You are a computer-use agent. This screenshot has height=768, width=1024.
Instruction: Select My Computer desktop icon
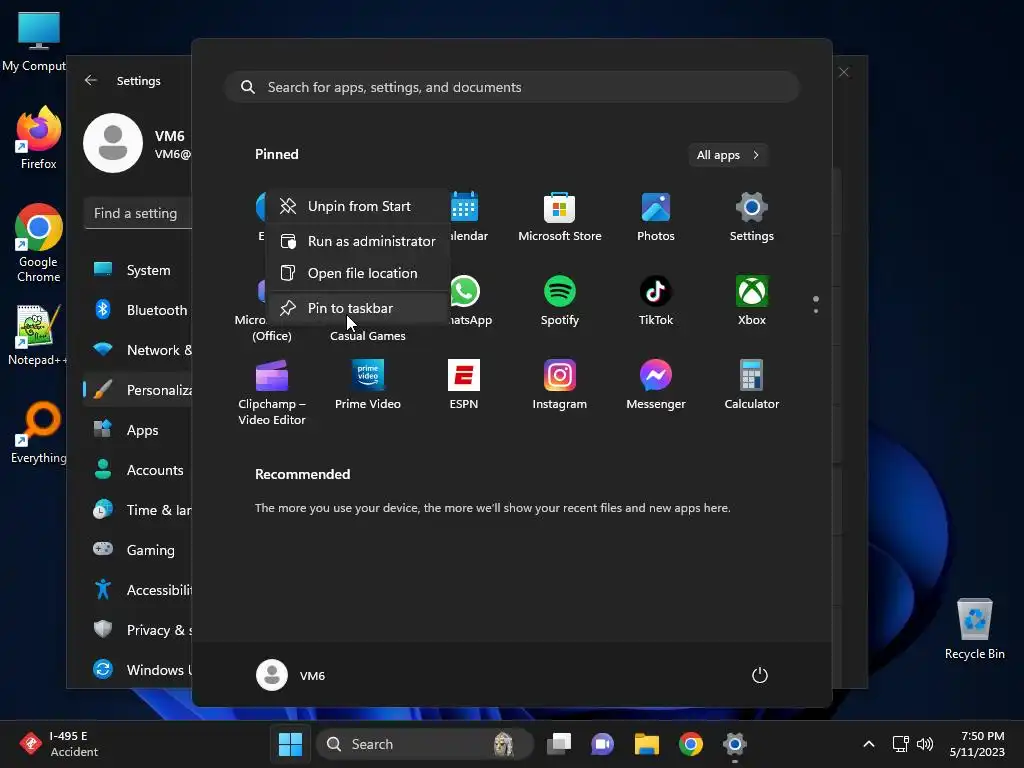pyautogui.click(x=34, y=42)
